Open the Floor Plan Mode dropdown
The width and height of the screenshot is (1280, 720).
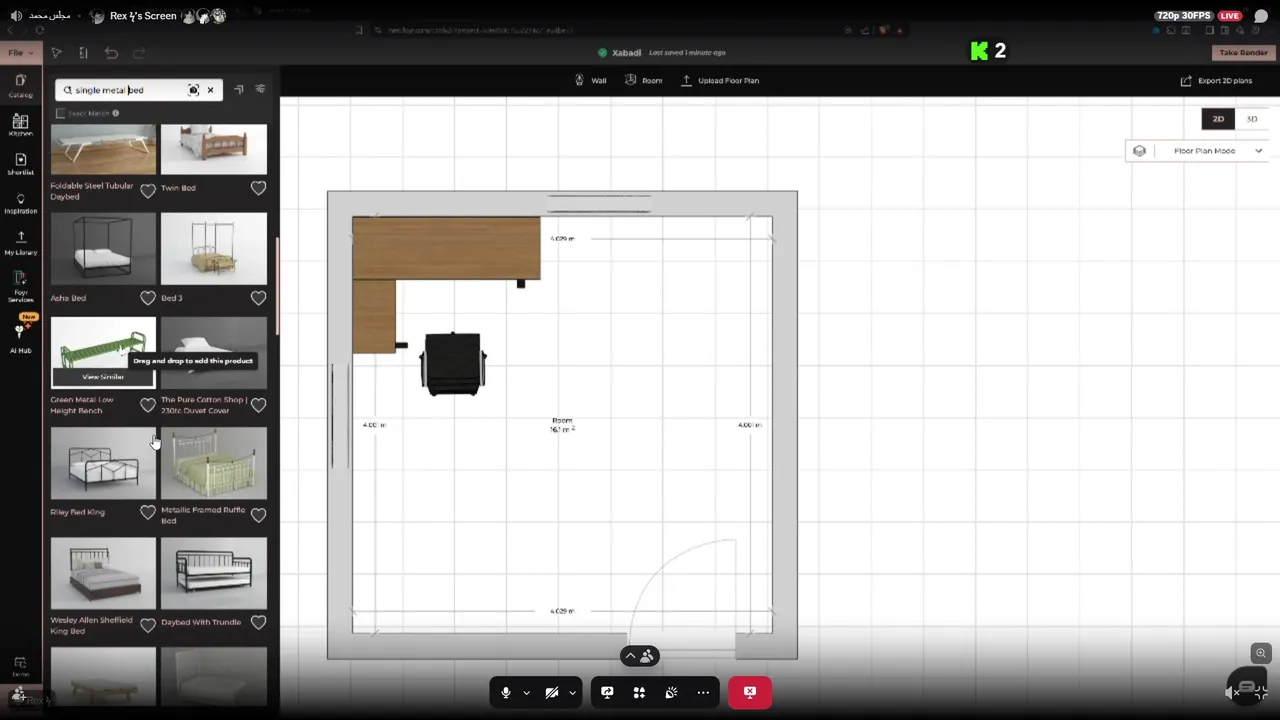(x=1198, y=151)
